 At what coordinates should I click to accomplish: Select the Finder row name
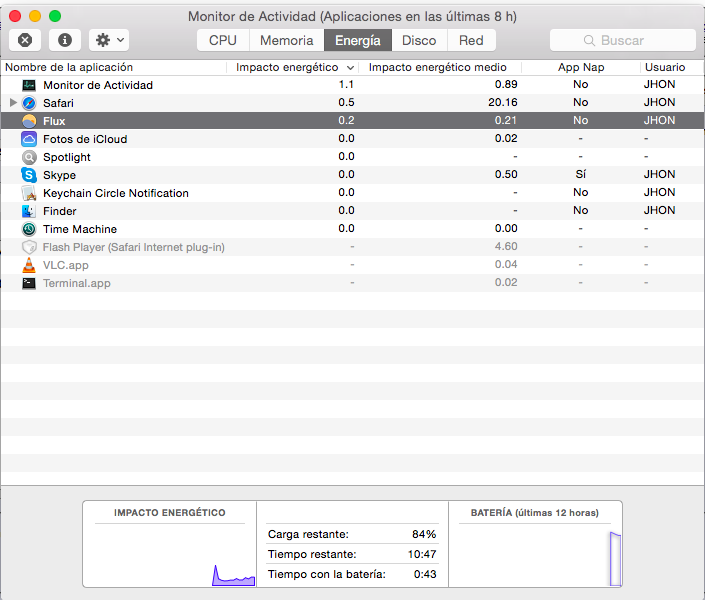point(60,211)
